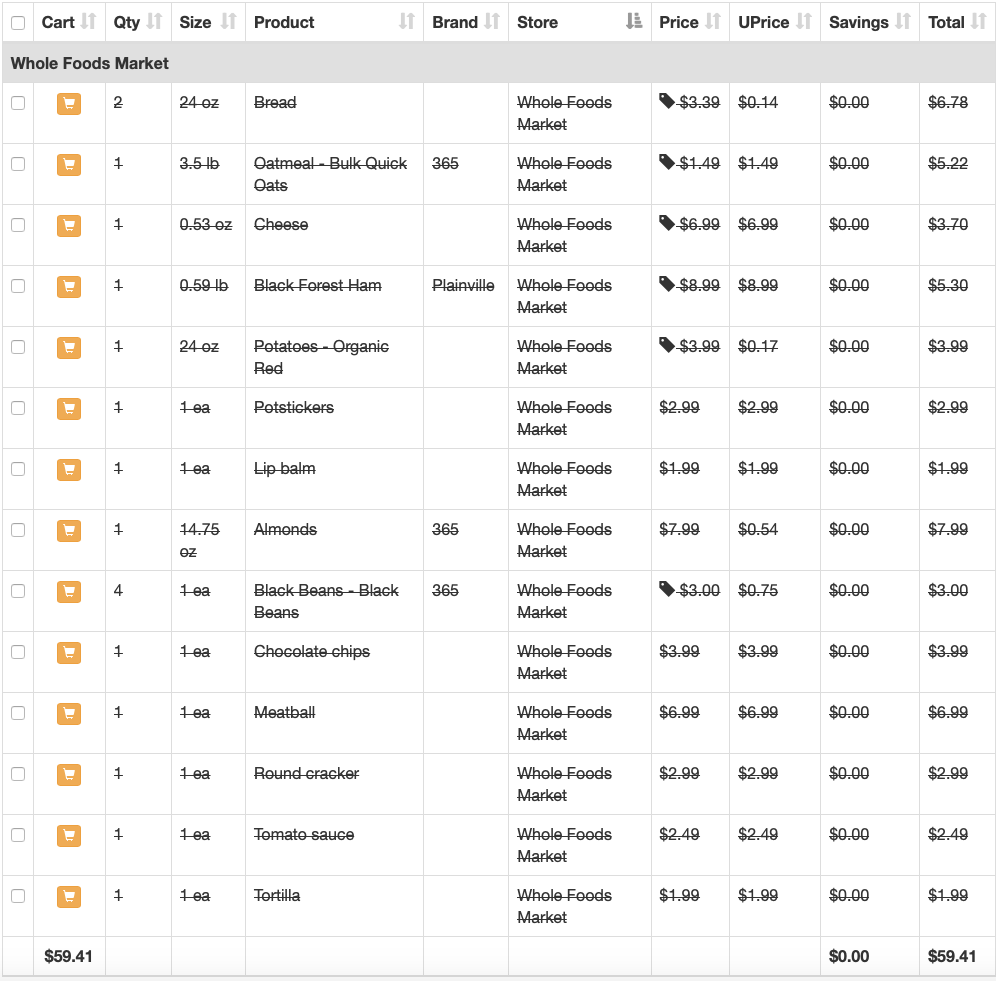Click the cart icon for Almonds
Screen dimensions: 996x981
click(x=69, y=531)
